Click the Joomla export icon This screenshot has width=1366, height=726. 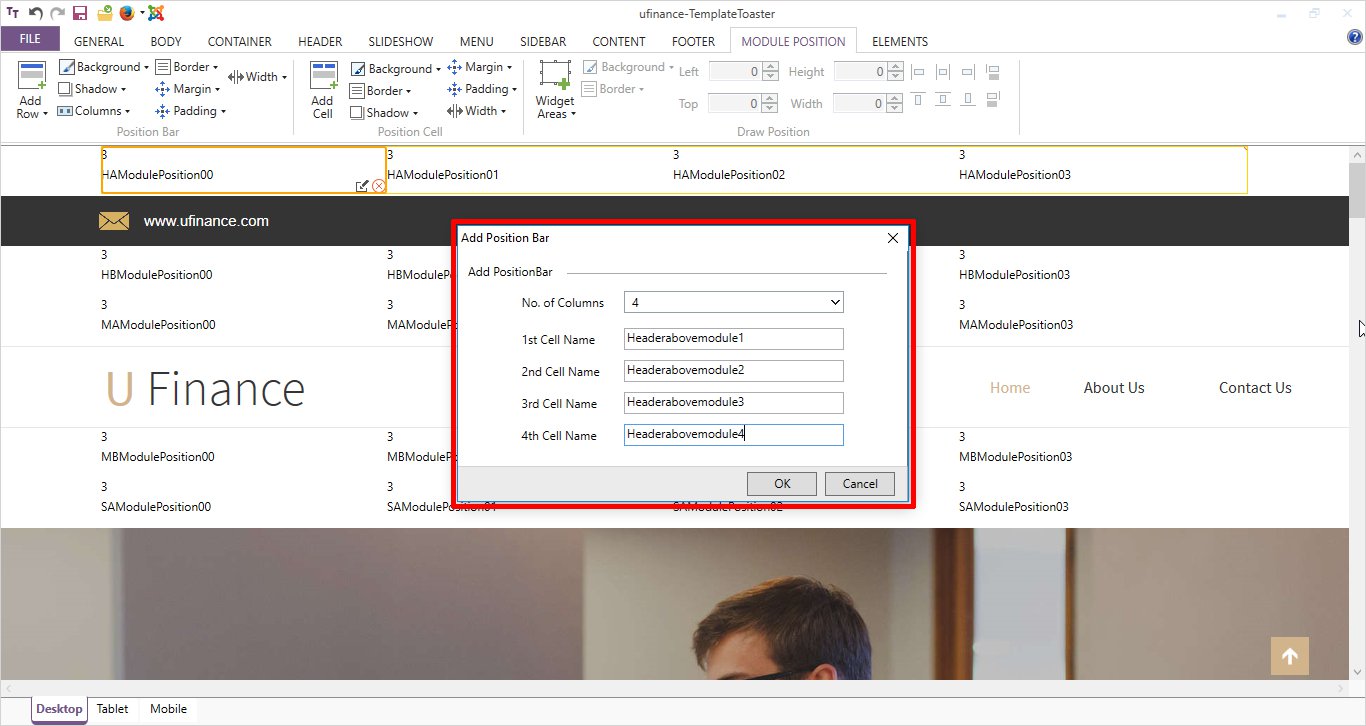[x=156, y=13]
